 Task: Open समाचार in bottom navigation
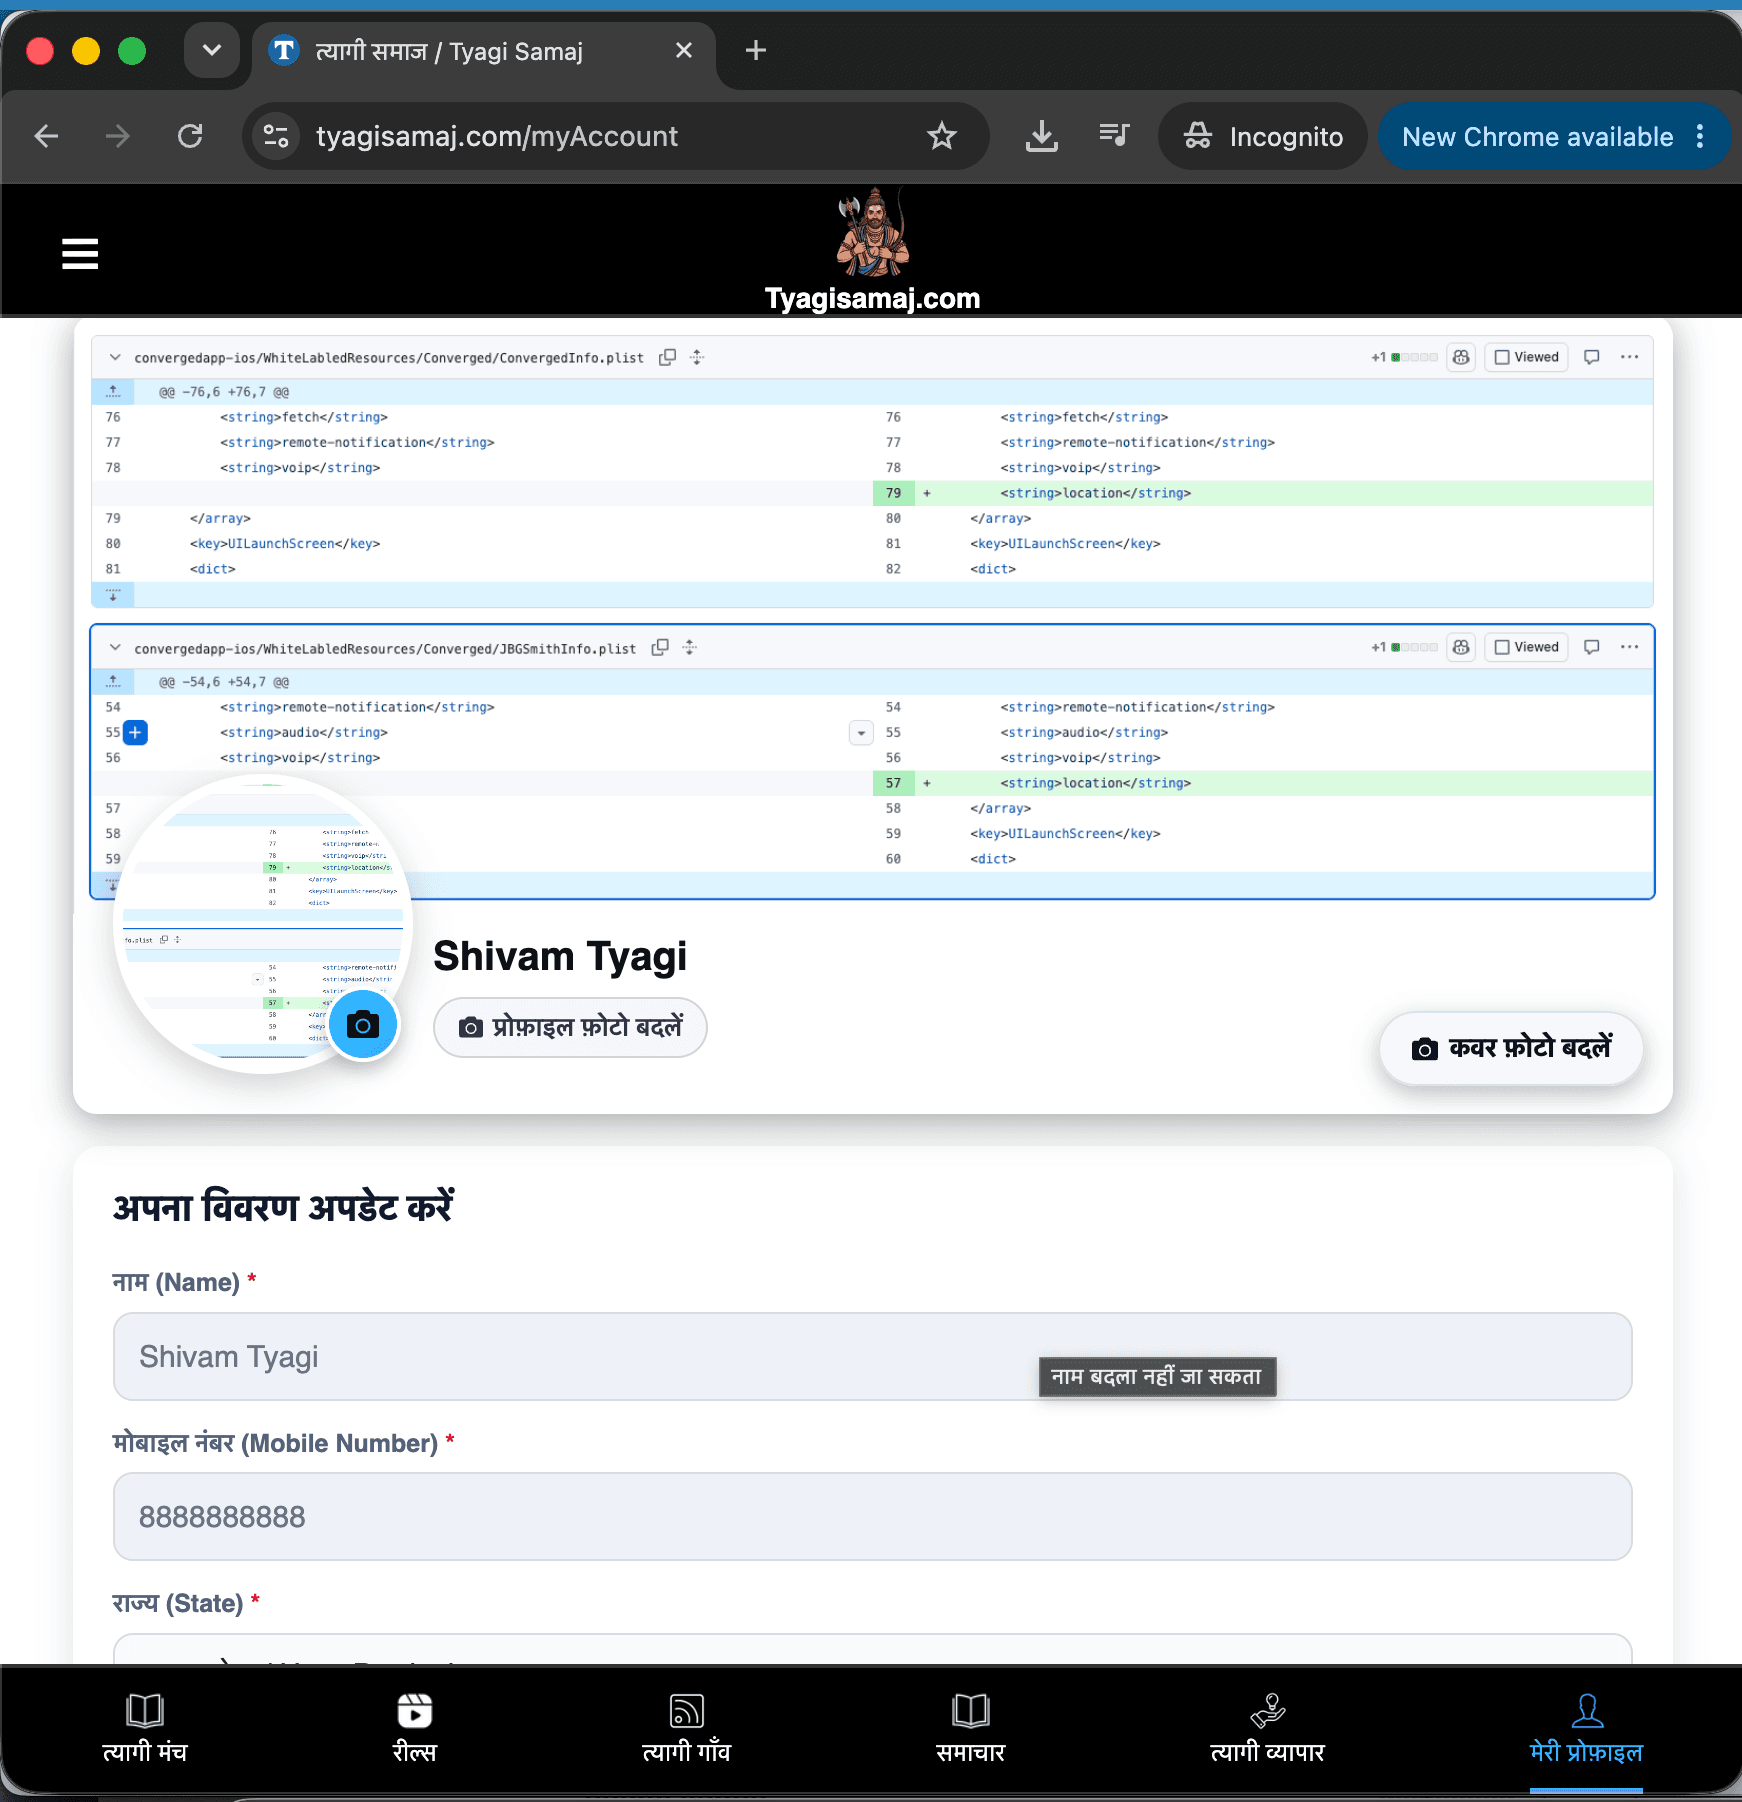(x=971, y=1729)
